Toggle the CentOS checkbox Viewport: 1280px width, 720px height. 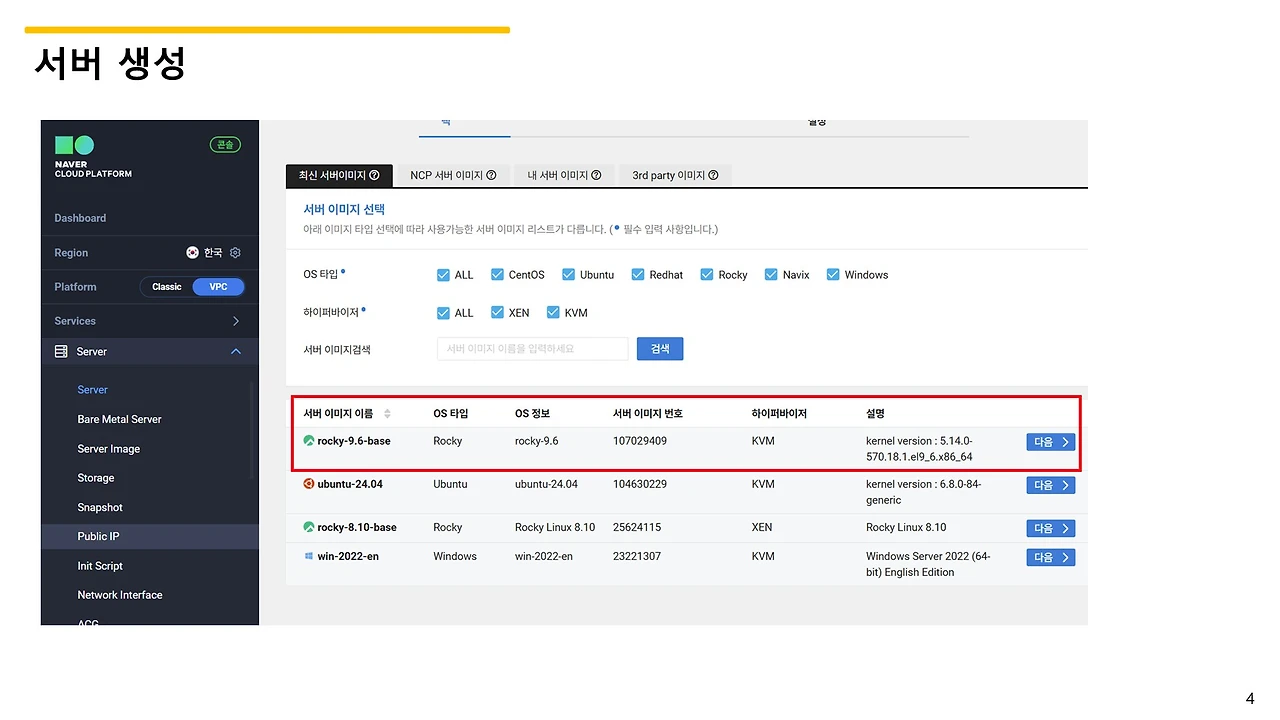tap(497, 275)
